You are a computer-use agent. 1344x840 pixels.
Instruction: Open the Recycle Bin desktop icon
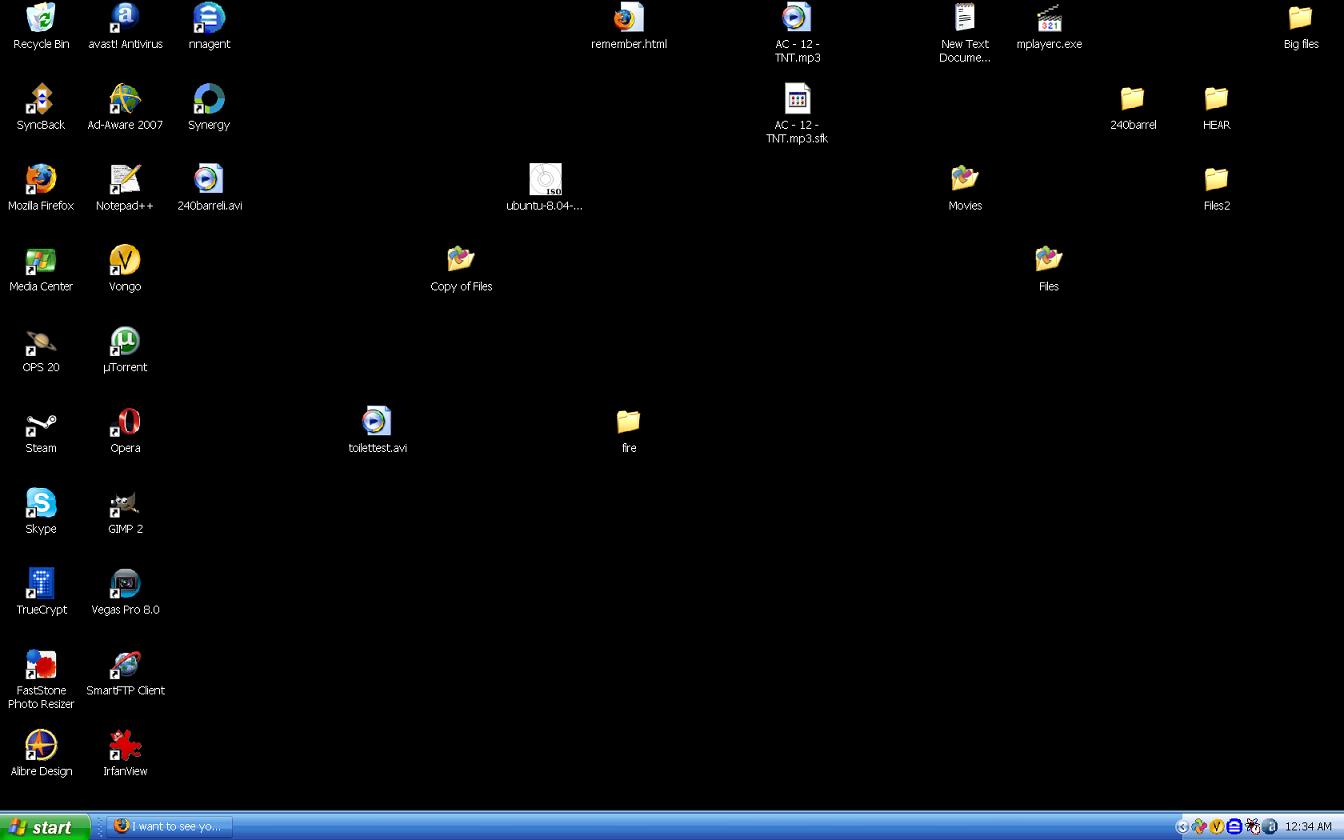(41, 19)
